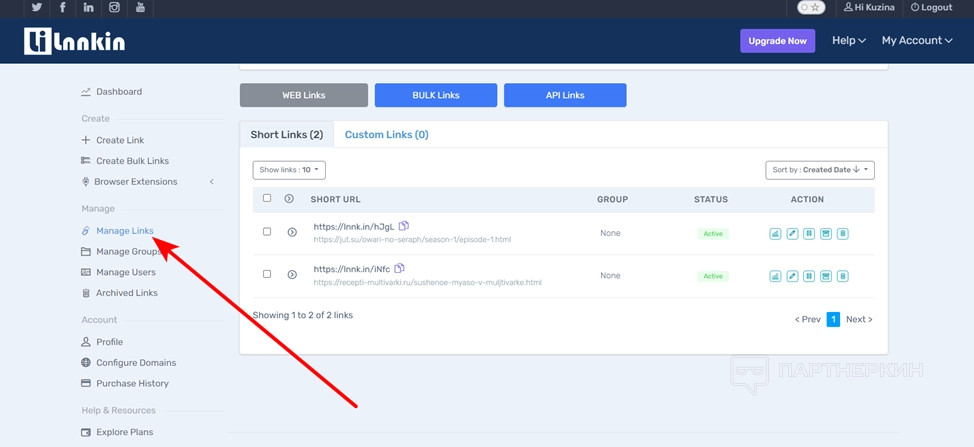Open the LinkedIn social icon
This screenshot has height=447, width=974.
pos(89,7)
